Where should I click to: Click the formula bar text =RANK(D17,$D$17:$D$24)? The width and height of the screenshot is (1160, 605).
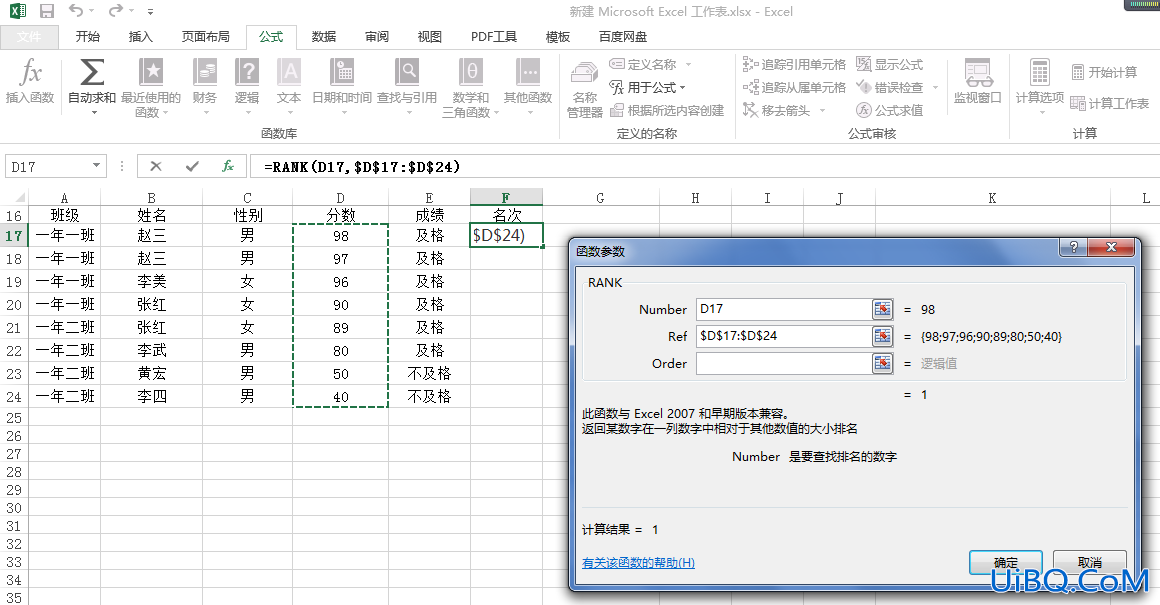(362, 166)
